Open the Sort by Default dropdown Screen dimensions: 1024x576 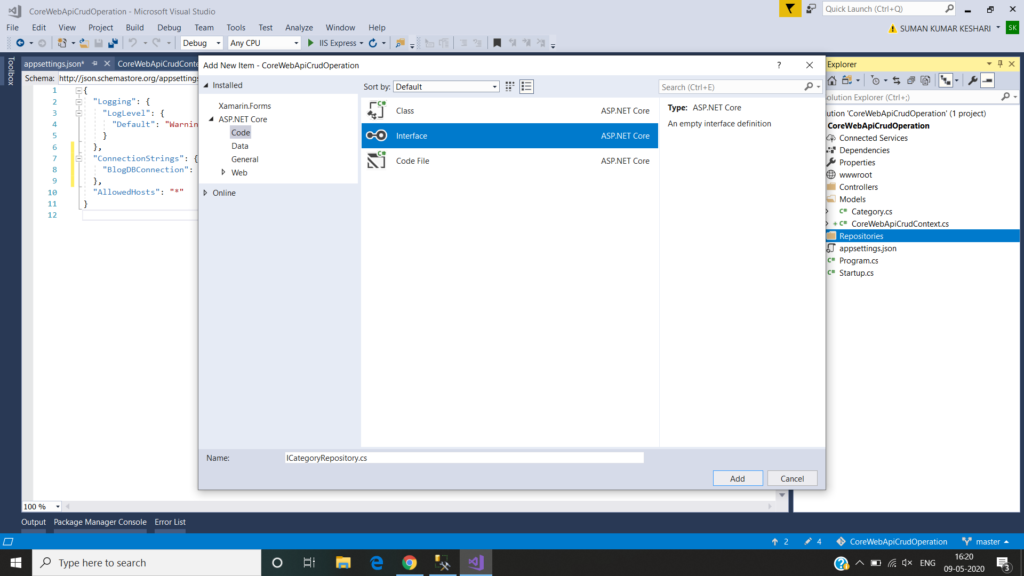pyautogui.click(x=446, y=86)
